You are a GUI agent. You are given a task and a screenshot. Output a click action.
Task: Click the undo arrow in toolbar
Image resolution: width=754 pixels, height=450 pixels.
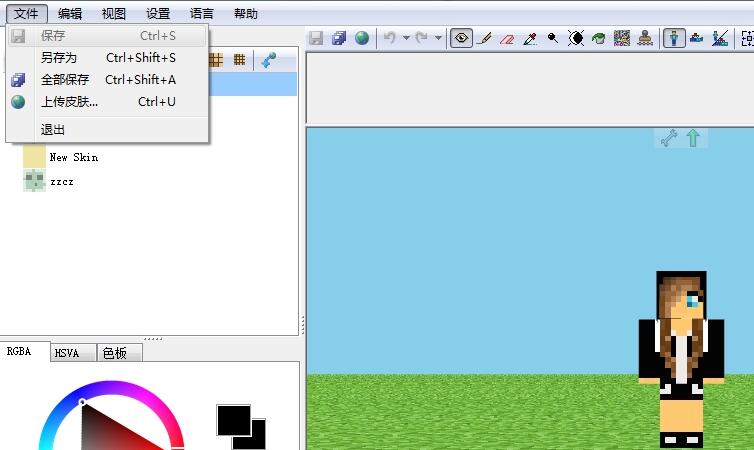(x=390, y=38)
